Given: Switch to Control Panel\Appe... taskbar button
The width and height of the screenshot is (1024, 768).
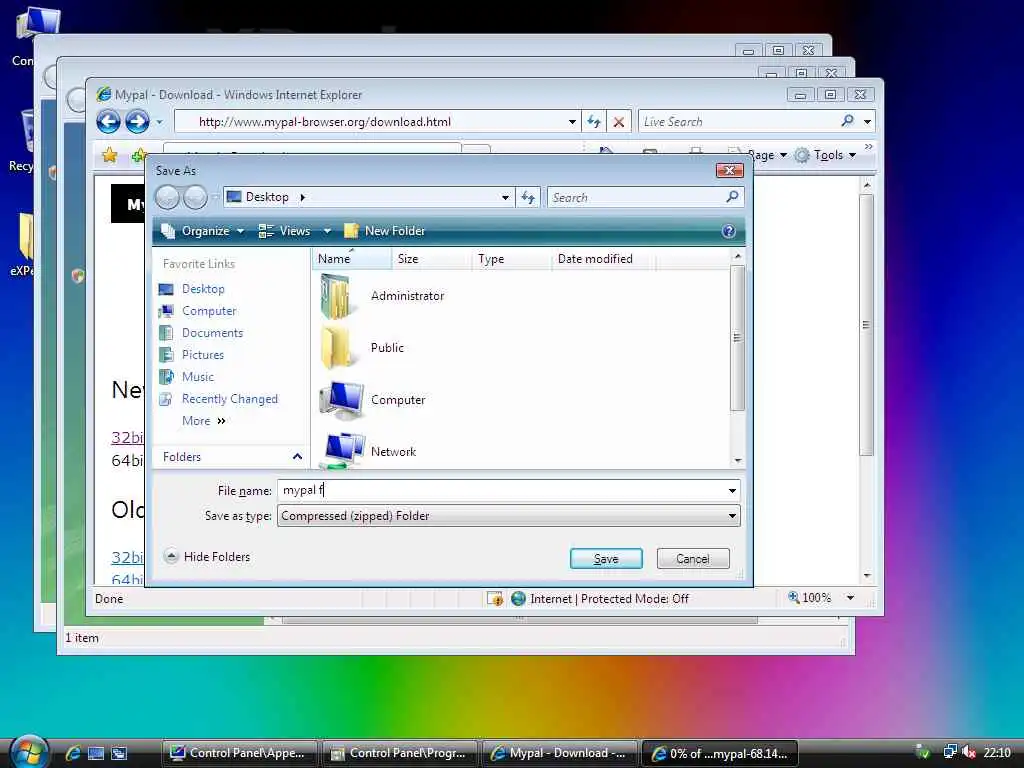Looking at the screenshot, I should (x=239, y=753).
